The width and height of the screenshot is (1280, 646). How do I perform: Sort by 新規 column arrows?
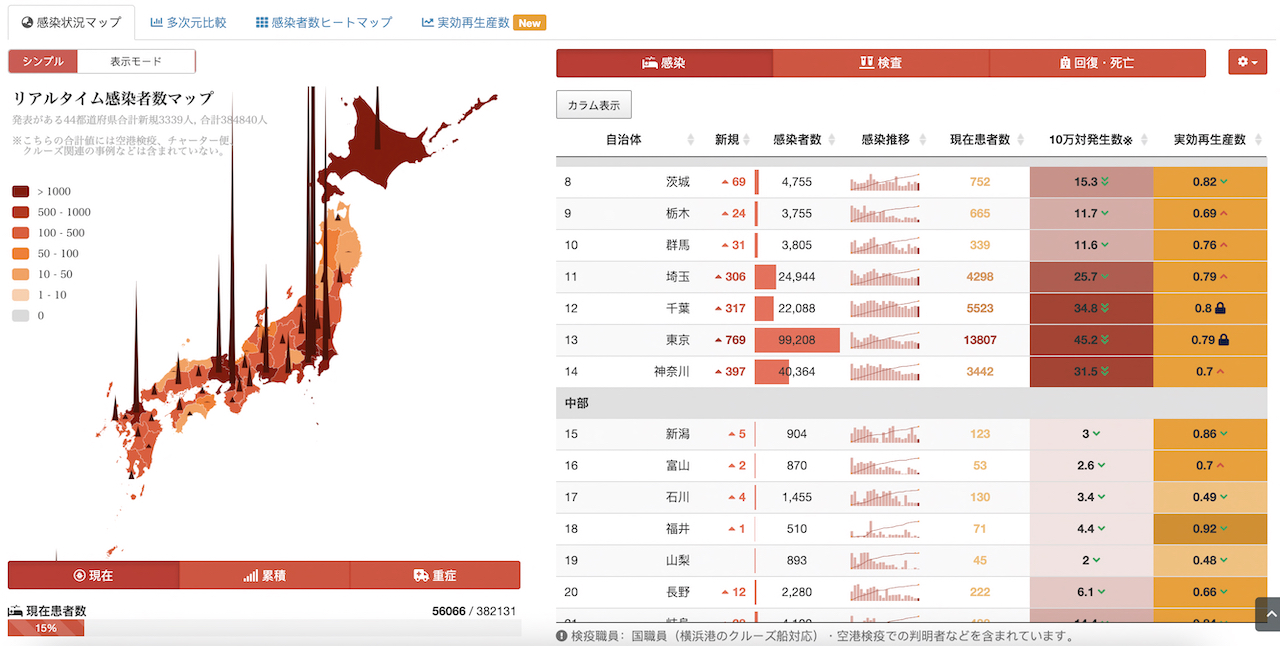(x=746, y=140)
